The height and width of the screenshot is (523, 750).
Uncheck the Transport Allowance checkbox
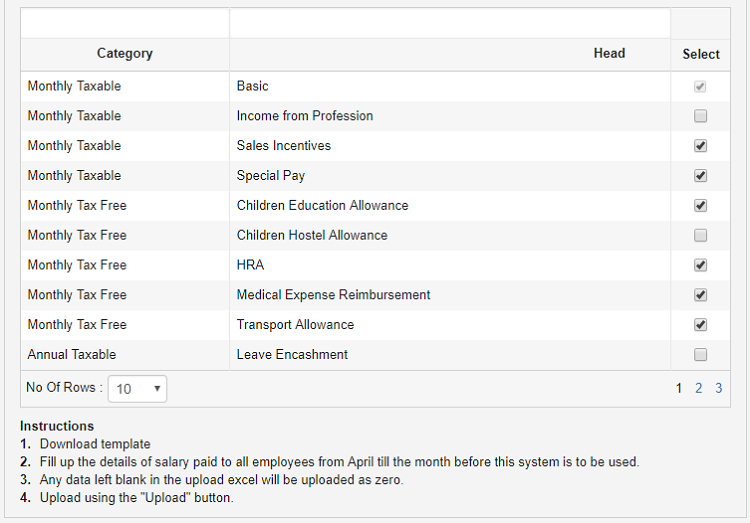point(700,325)
